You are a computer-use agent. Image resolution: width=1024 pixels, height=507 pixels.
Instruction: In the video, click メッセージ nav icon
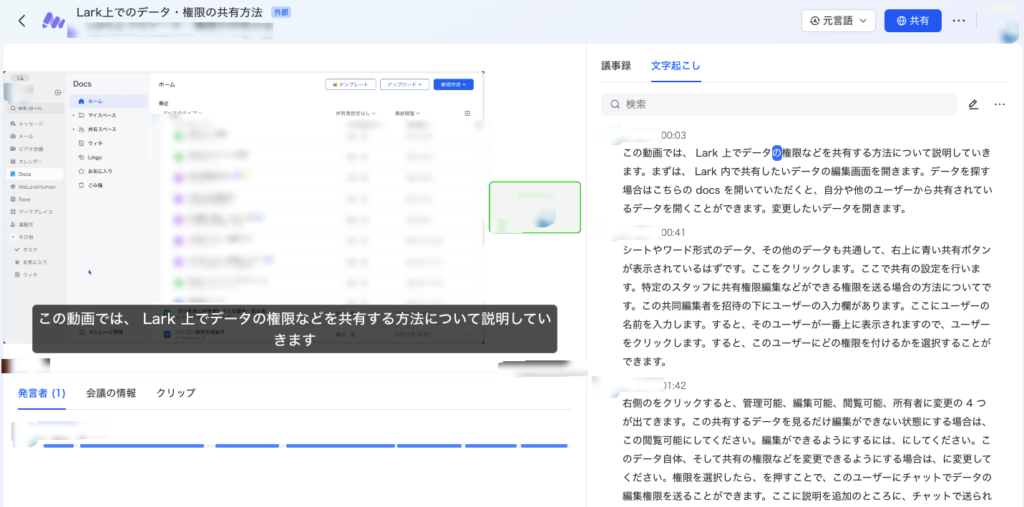(13, 123)
